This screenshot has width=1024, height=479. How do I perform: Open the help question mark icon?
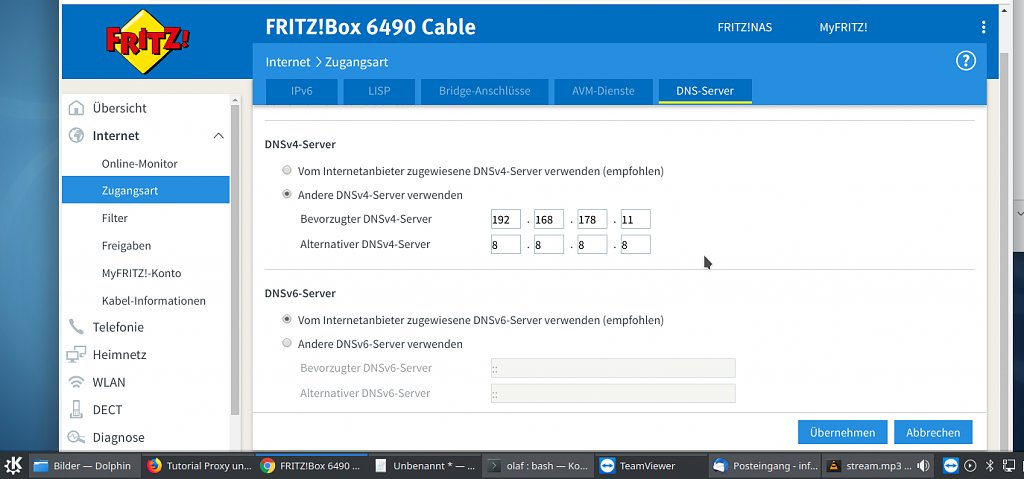point(965,61)
